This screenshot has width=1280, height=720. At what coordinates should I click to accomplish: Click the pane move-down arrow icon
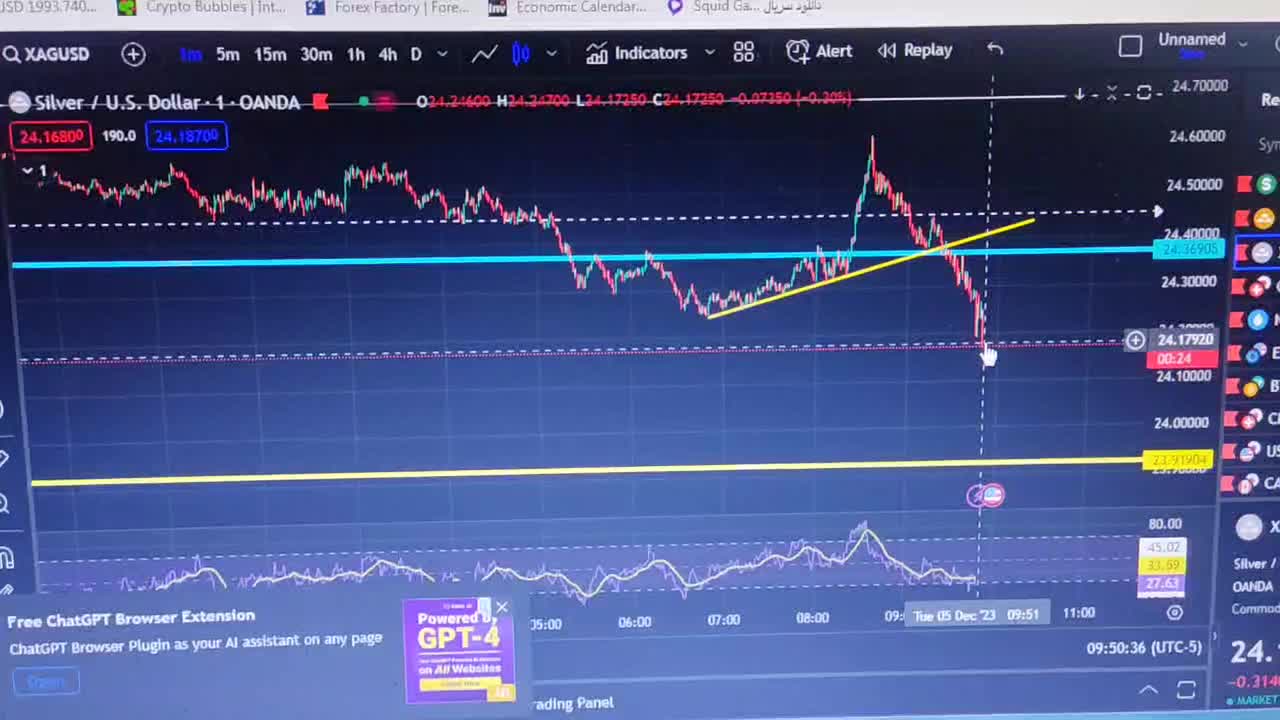click(1080, 94)
